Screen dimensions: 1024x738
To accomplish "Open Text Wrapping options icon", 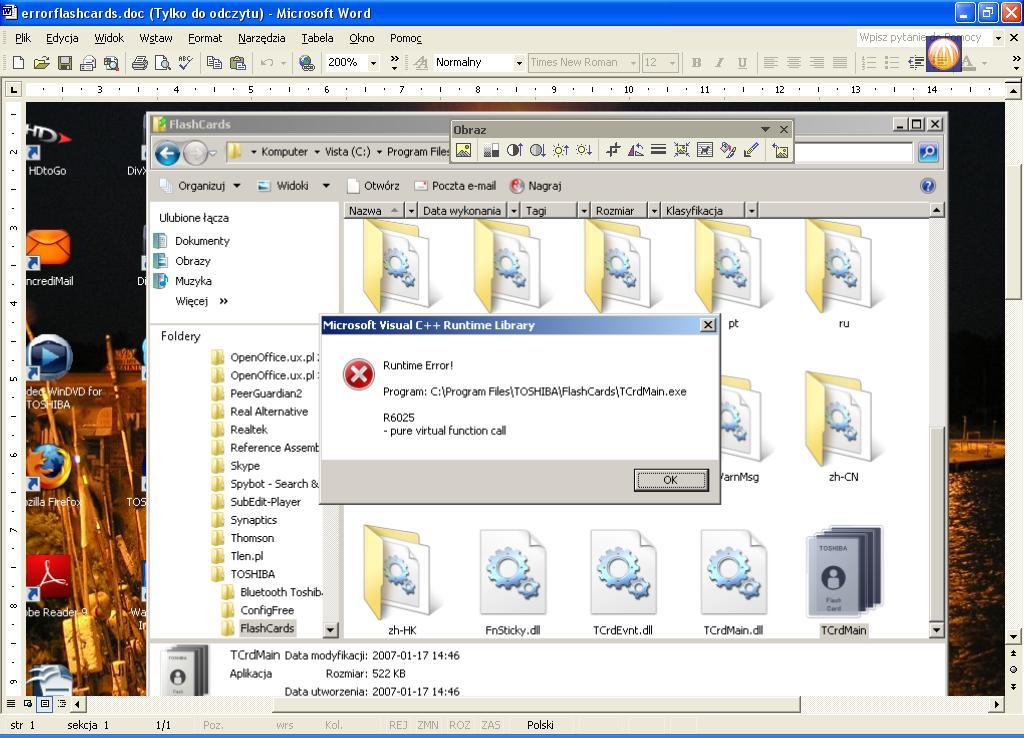I will tap(705, 151).
